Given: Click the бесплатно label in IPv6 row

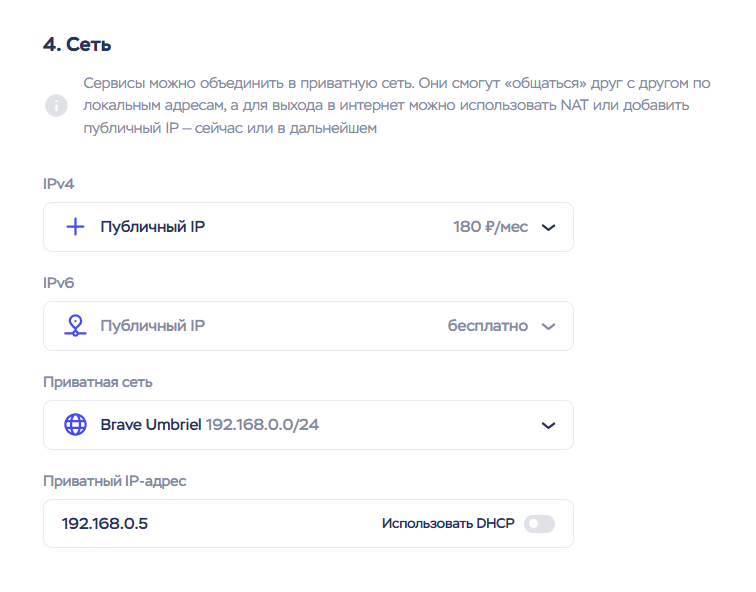Looking at the screenshot, I should 487,326.
